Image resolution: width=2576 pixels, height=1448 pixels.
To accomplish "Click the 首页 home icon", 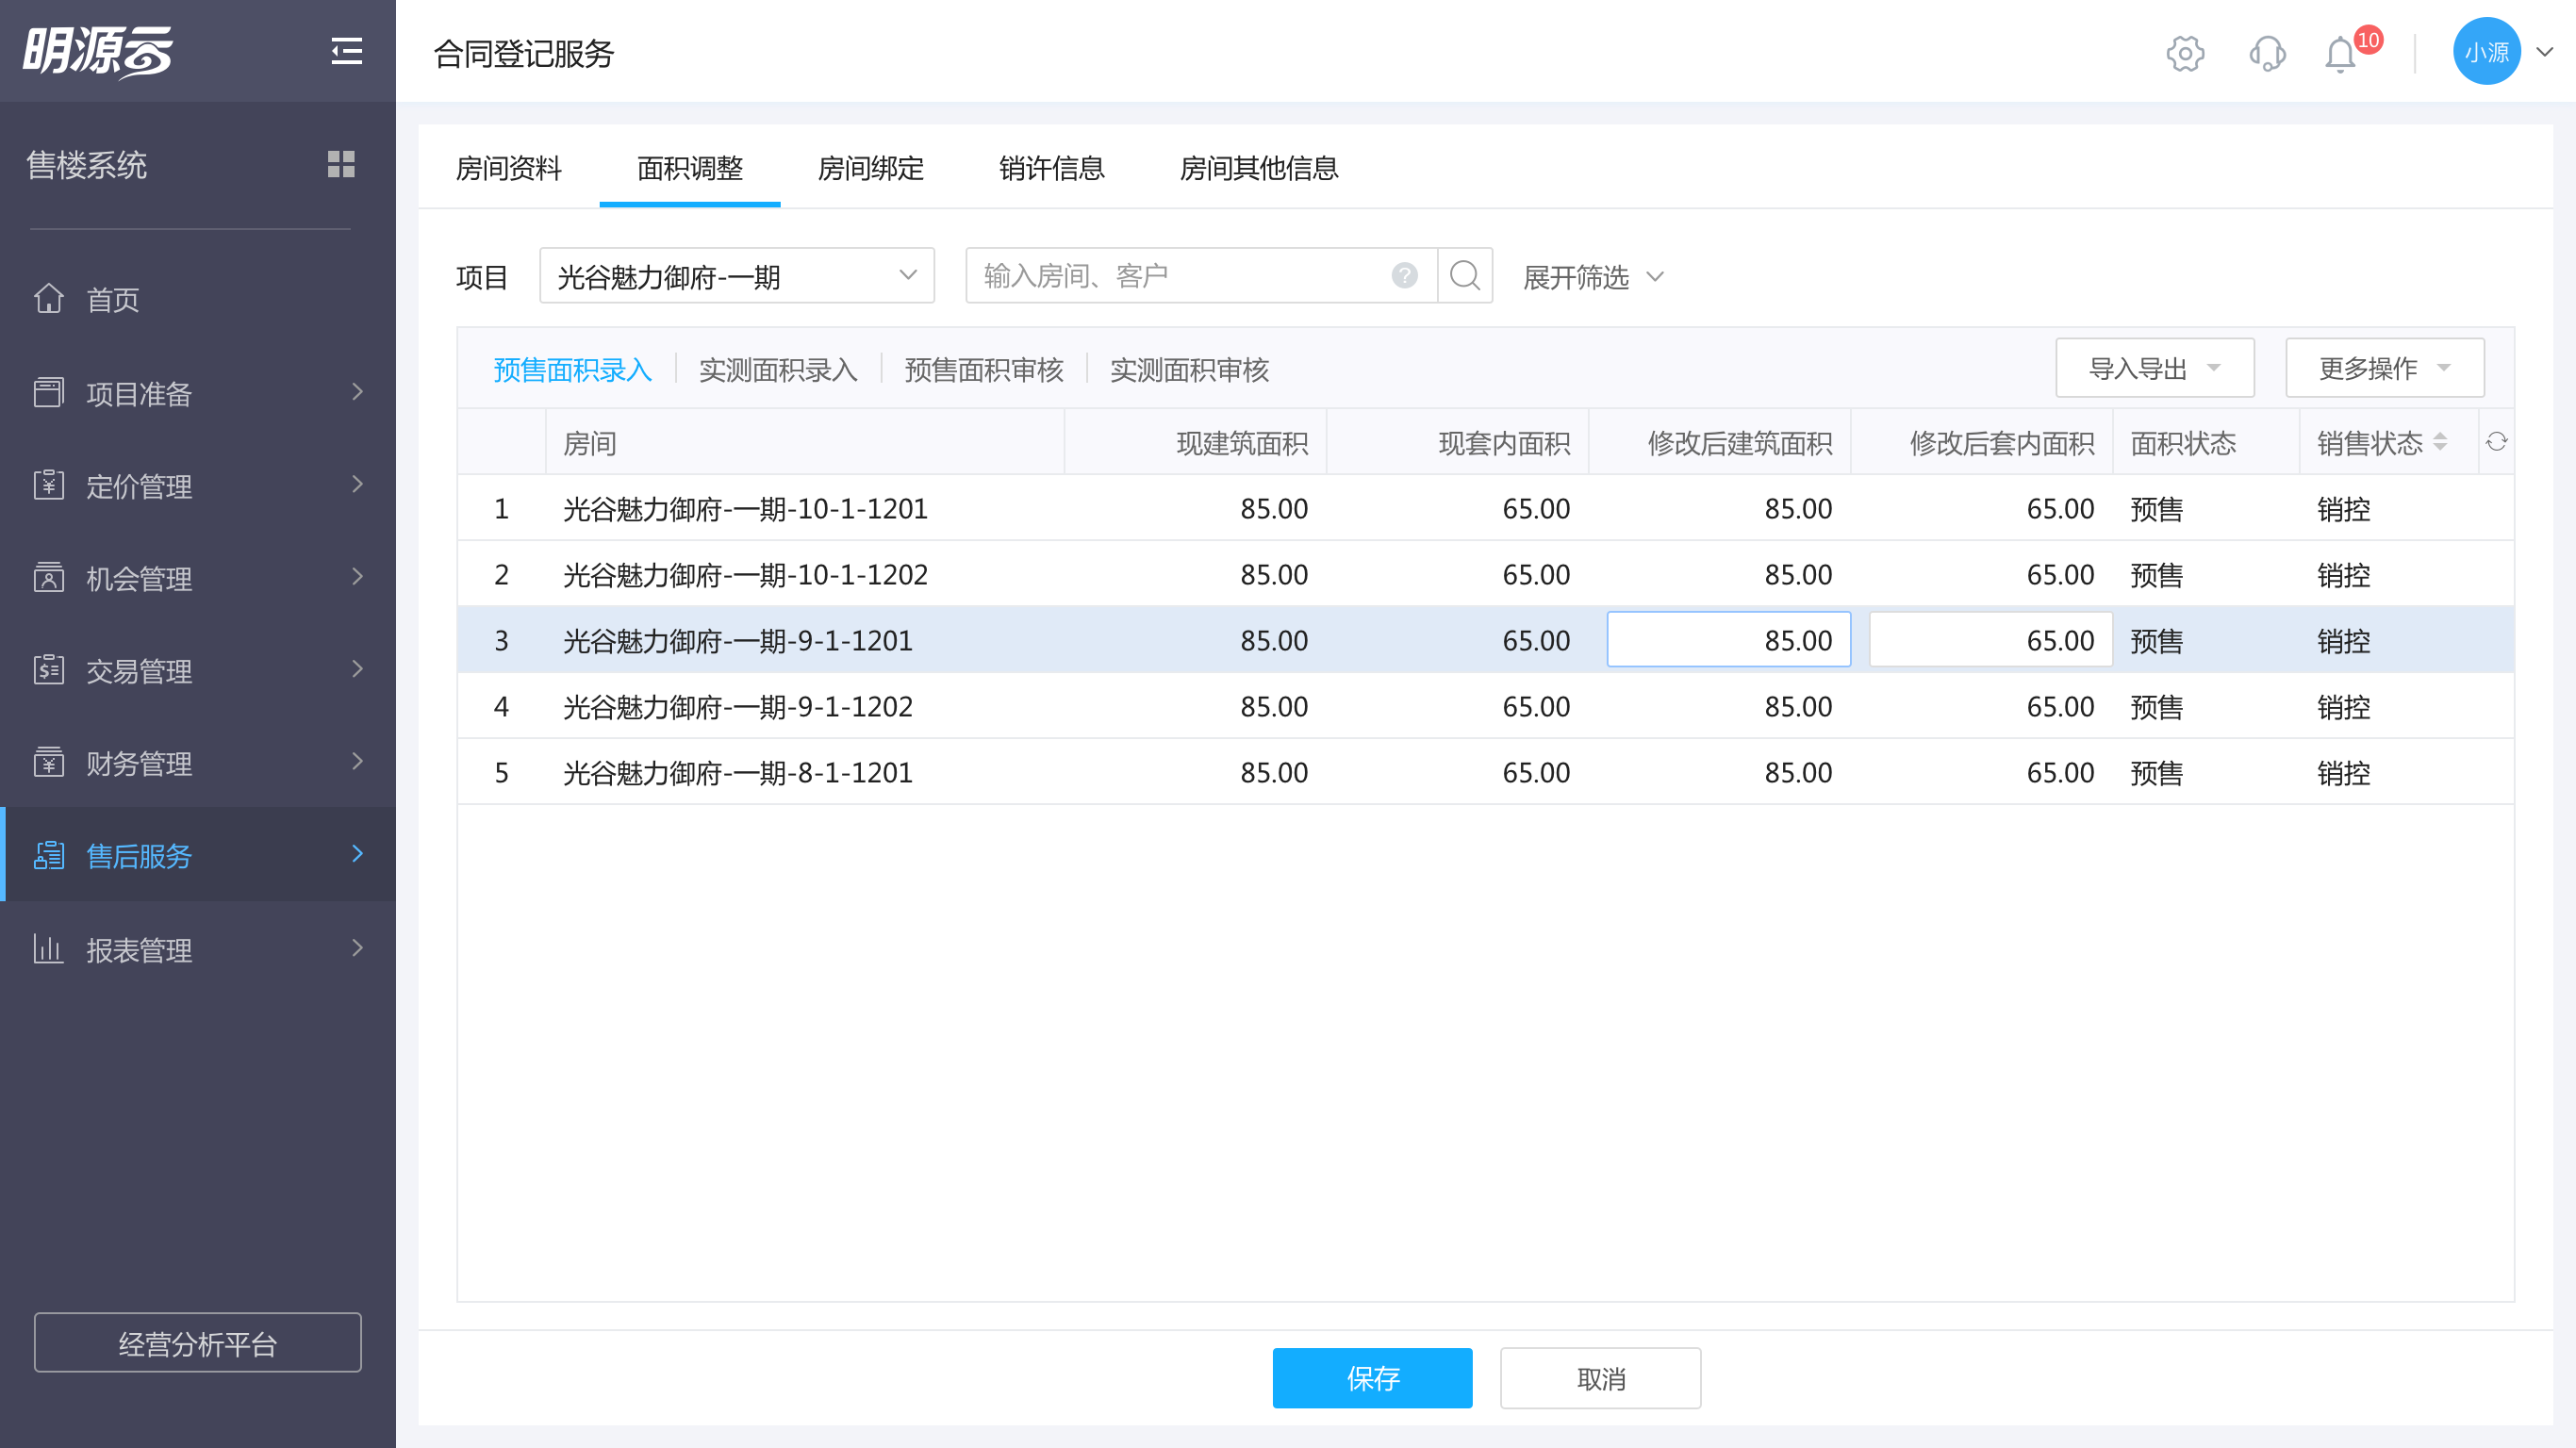I will click(x=49, y=298).
